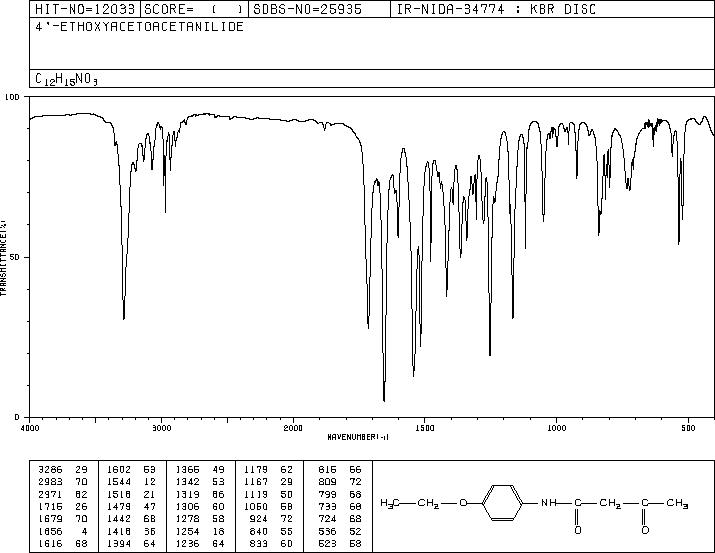The width and height of the screenshot is (715, 553).
Task: Select peak table entry 1518
Action: 119,494
